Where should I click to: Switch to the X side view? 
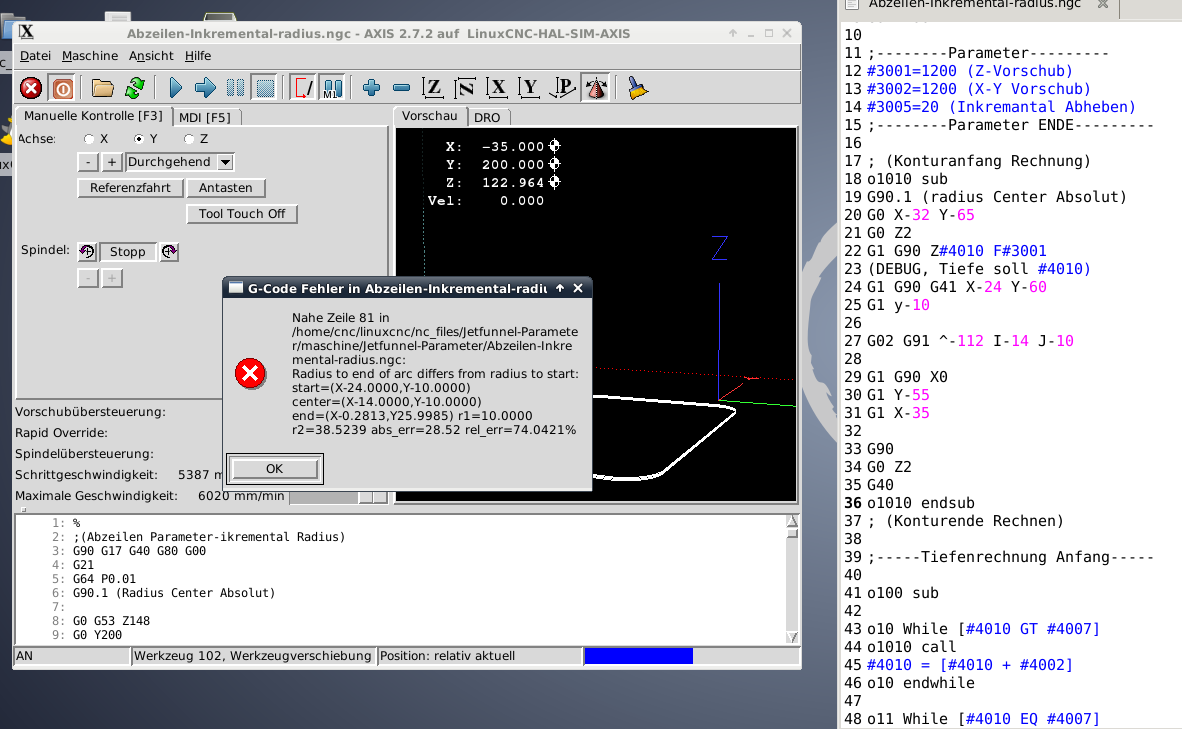(498, 88)
